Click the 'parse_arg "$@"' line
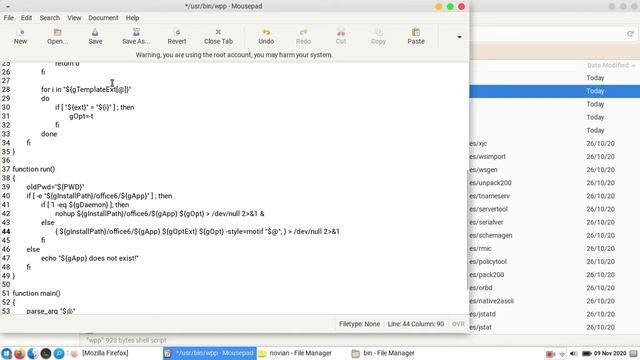 coord(51,311)
